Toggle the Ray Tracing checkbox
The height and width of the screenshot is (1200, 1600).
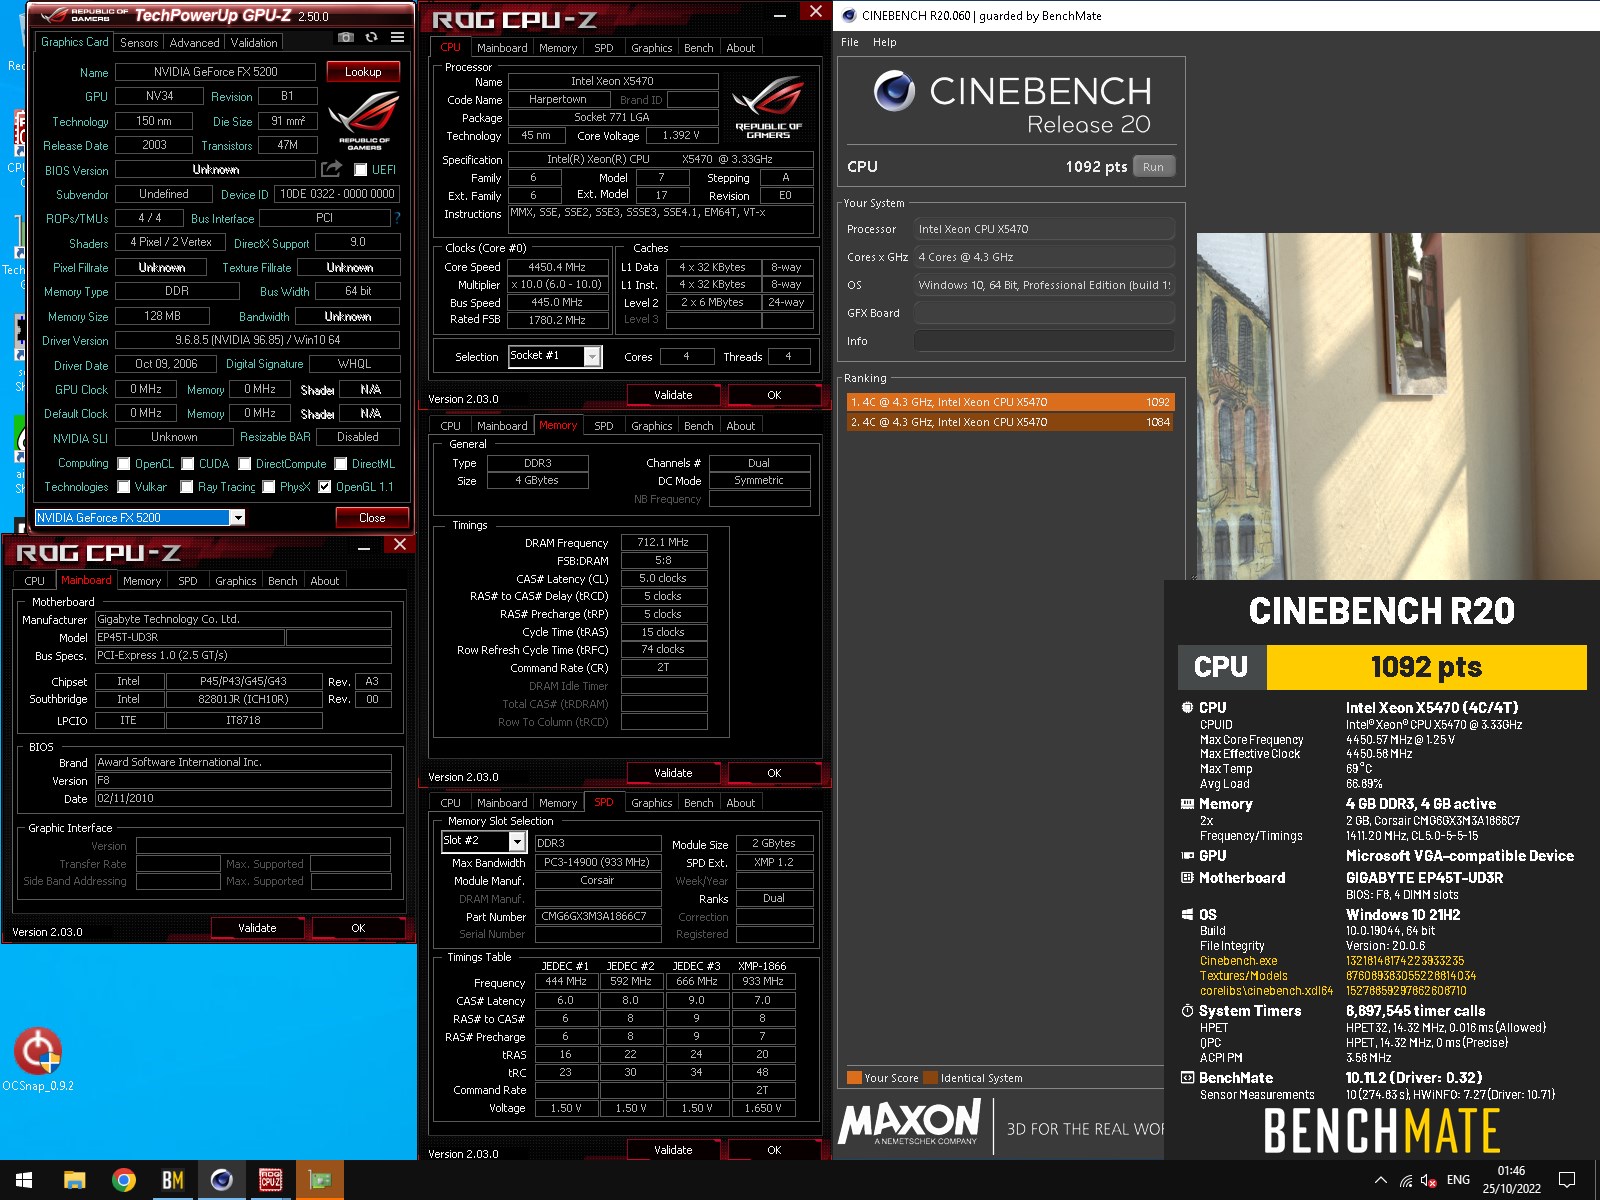[186, 487]
